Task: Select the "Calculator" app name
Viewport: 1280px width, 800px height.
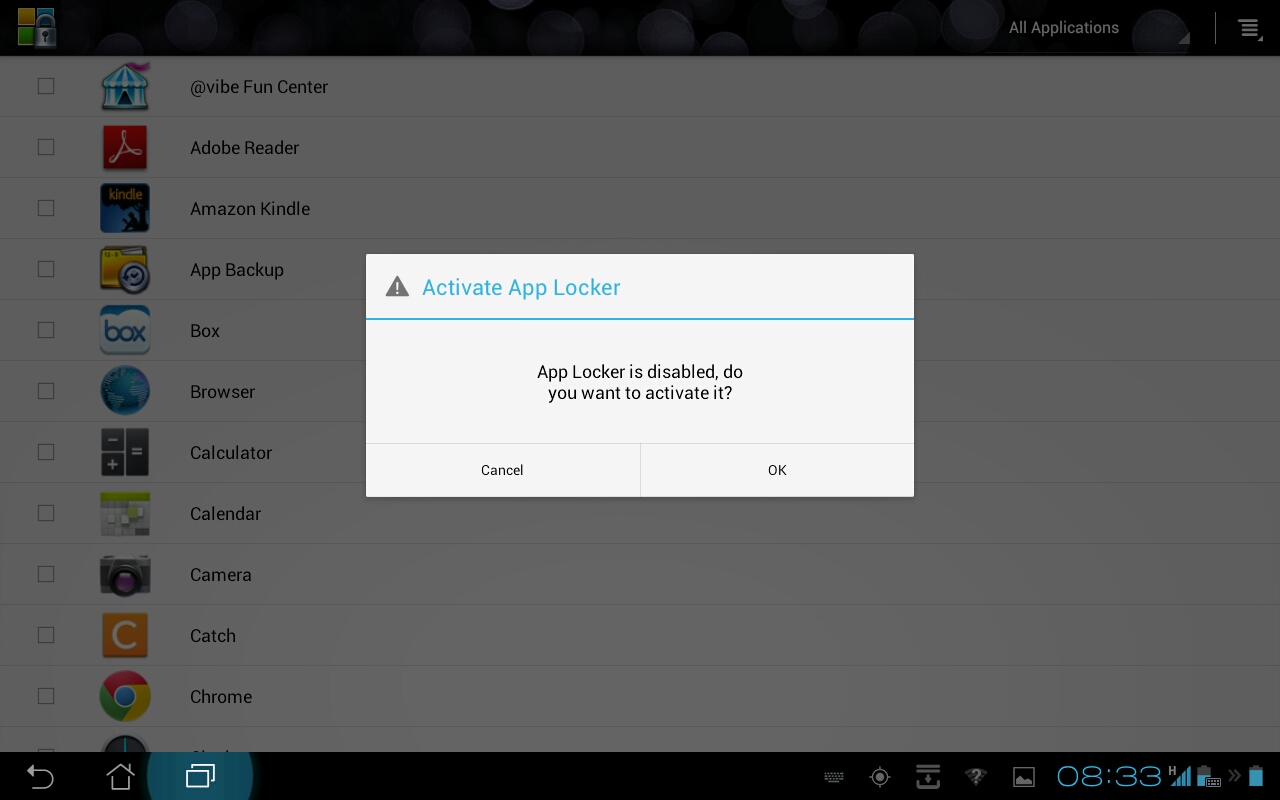Action: click(231, 453)
